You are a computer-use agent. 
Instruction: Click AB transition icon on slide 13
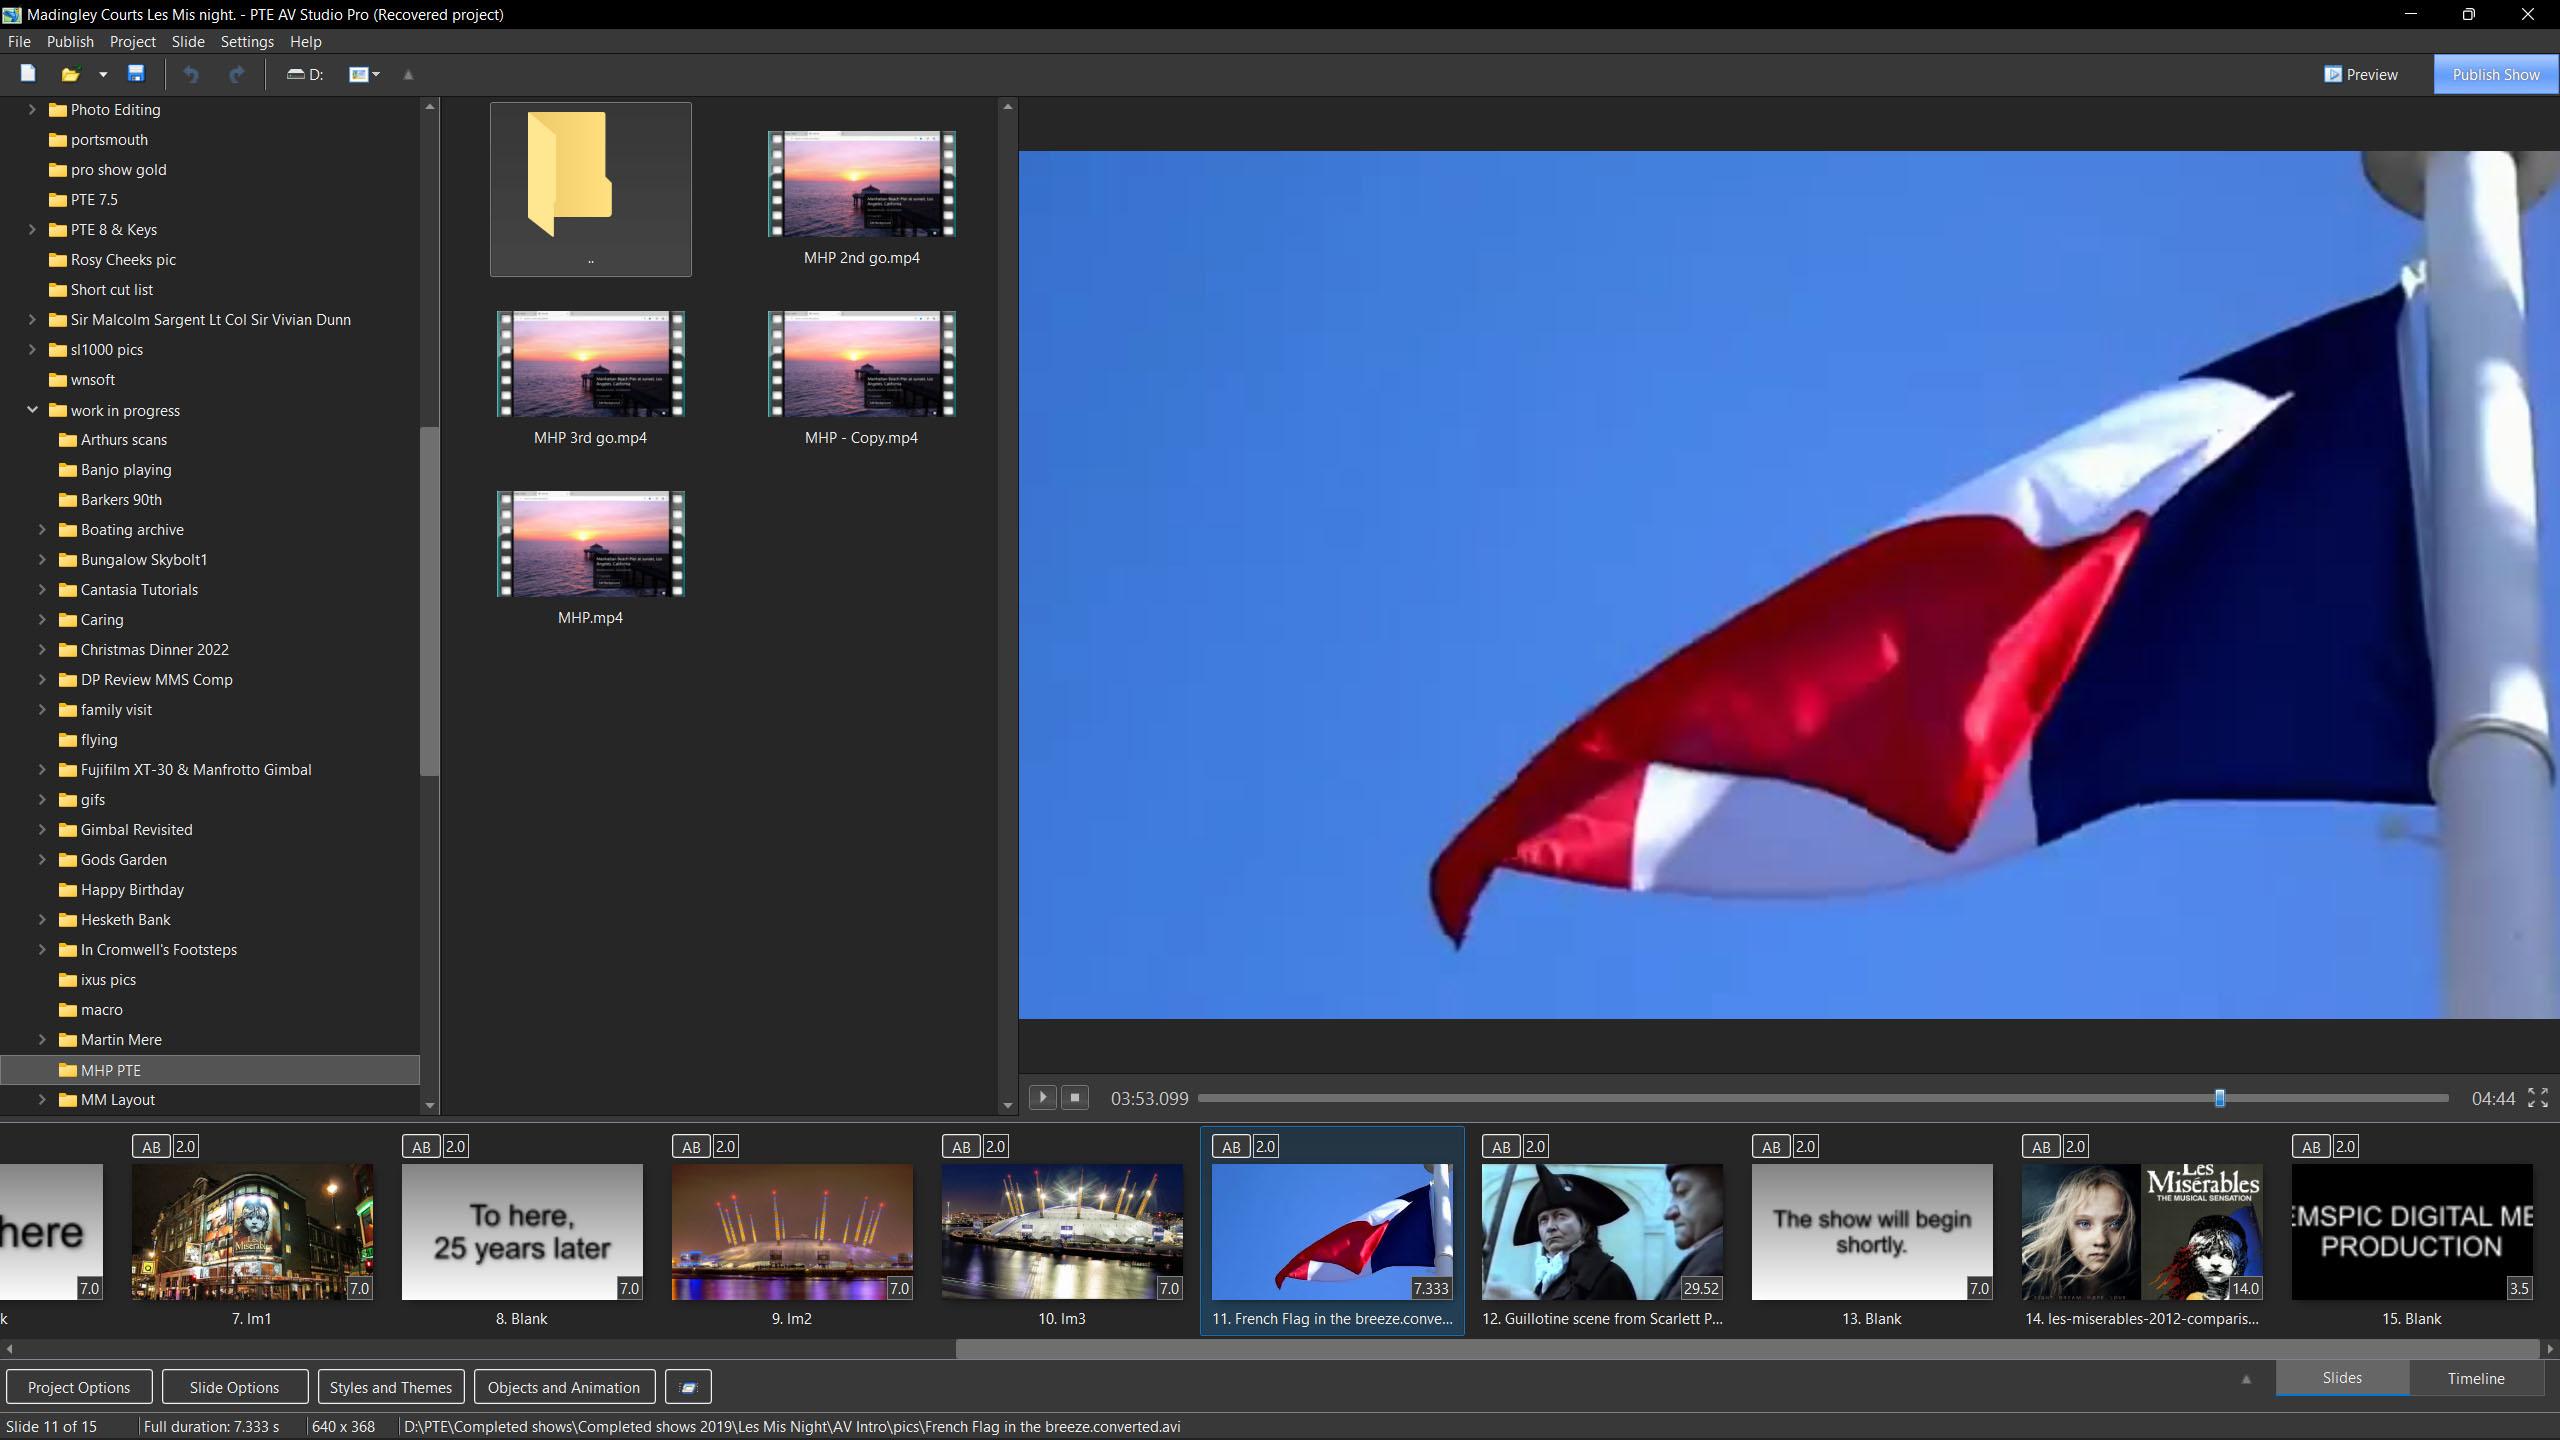point(1771,1147)
